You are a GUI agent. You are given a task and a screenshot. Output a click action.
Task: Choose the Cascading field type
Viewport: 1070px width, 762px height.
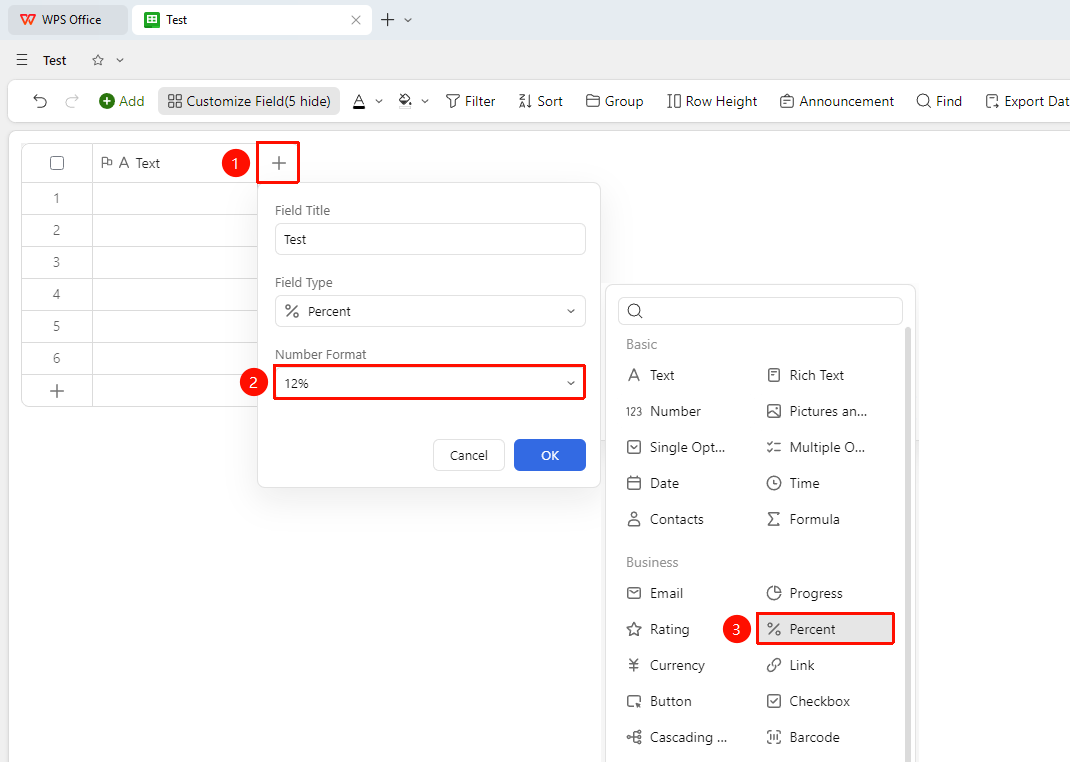[676, 737]
